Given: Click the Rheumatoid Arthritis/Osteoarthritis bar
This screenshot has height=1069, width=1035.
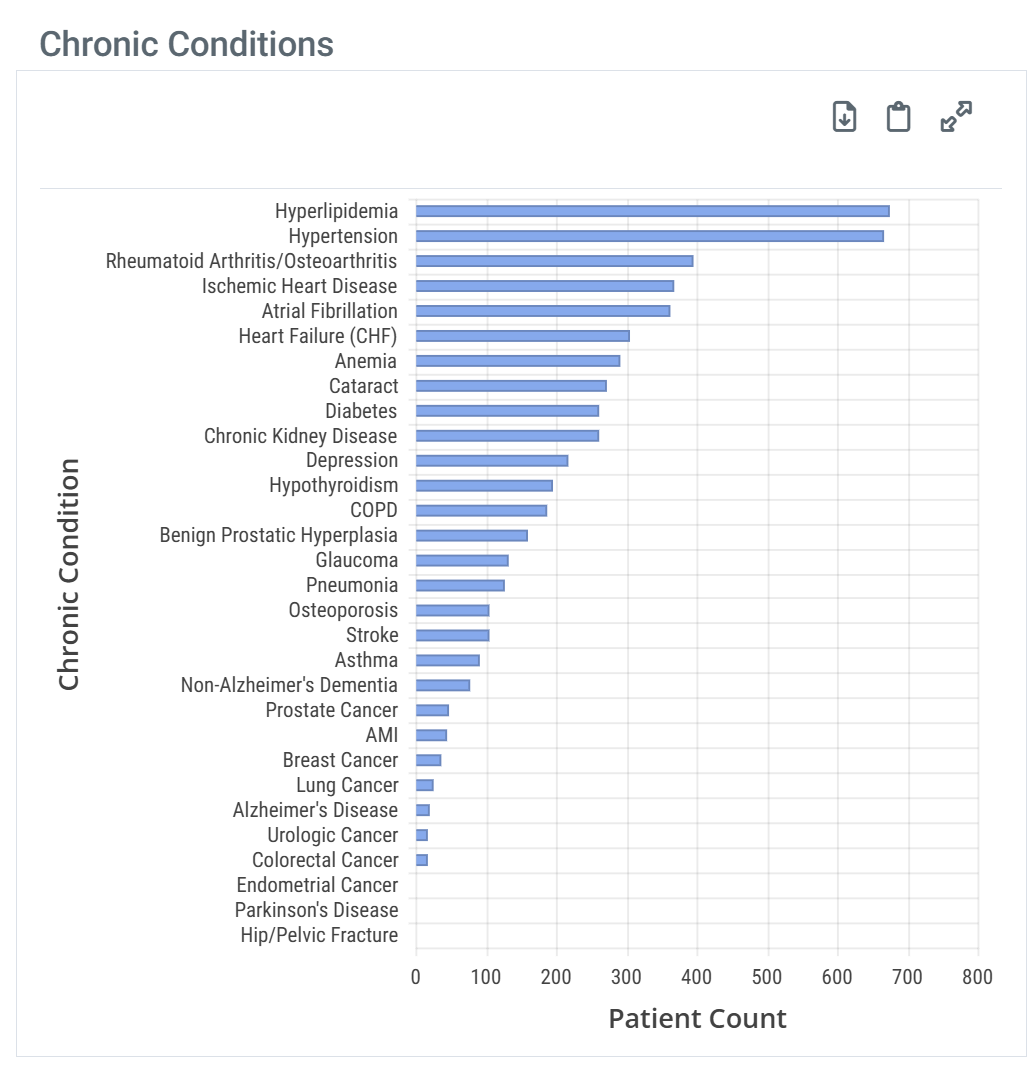Looking at the screenshot, I should (x=554, y=261).
